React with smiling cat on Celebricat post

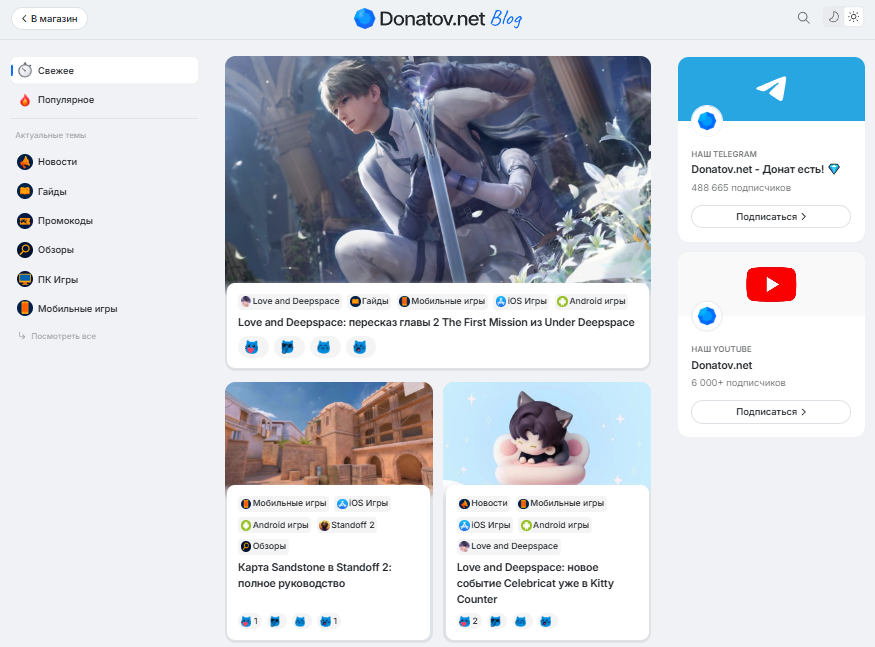pyautogui.click(x=521, y=621)
